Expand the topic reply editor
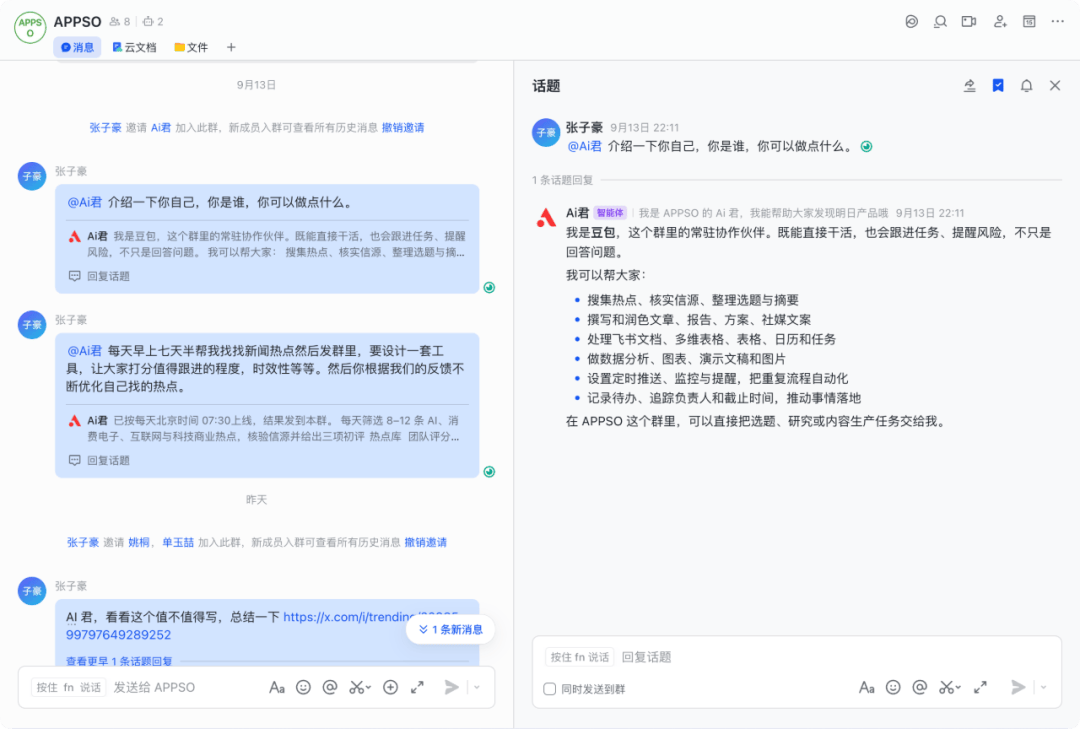This screenshot has height=729, width=1080. pyautogui.click(x=980, y=687)
